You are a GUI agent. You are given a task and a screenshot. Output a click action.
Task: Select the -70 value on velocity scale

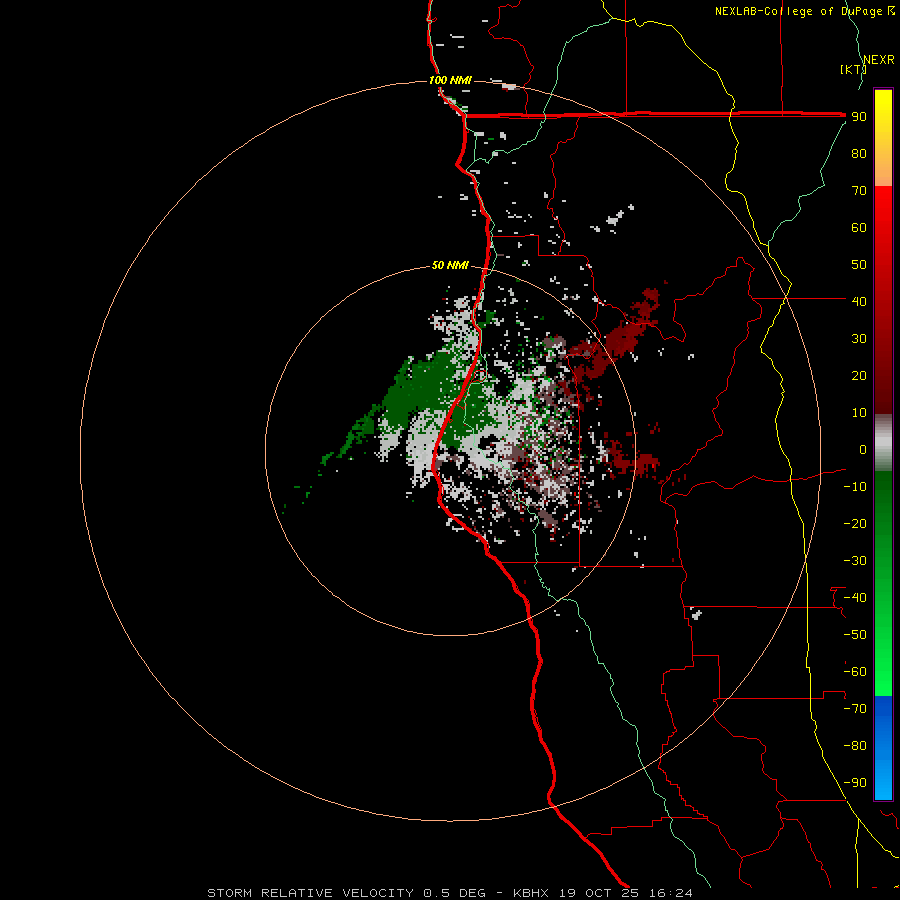click(x=855, y=709)
